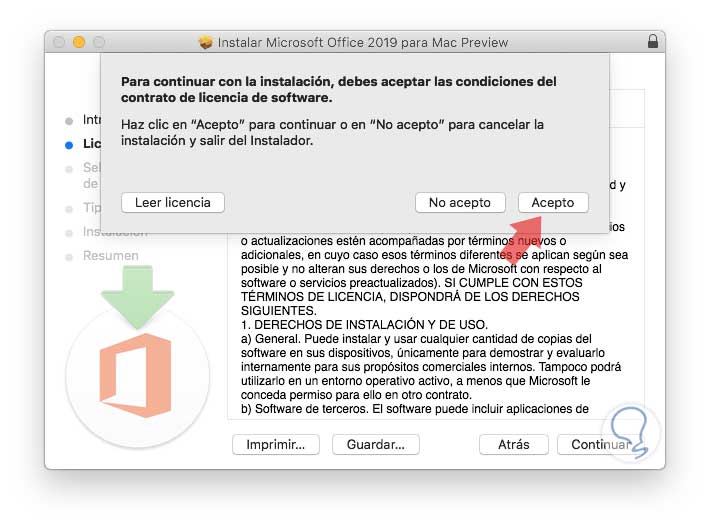Click the text 'Haz clic en "Acepto" para continuar'

332,132
